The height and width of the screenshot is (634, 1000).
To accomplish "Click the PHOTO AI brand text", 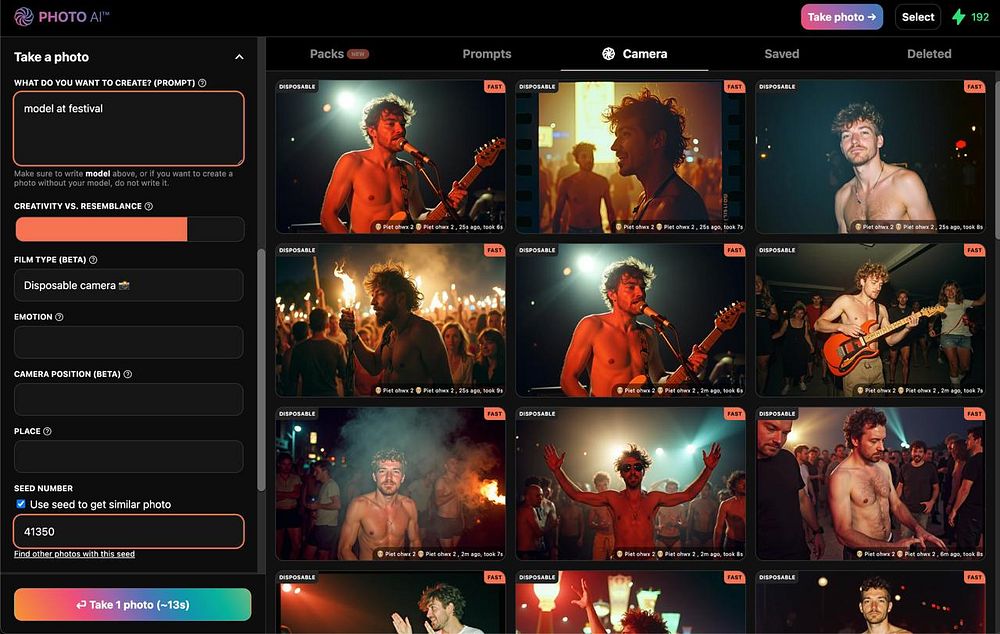I will 74,17.
